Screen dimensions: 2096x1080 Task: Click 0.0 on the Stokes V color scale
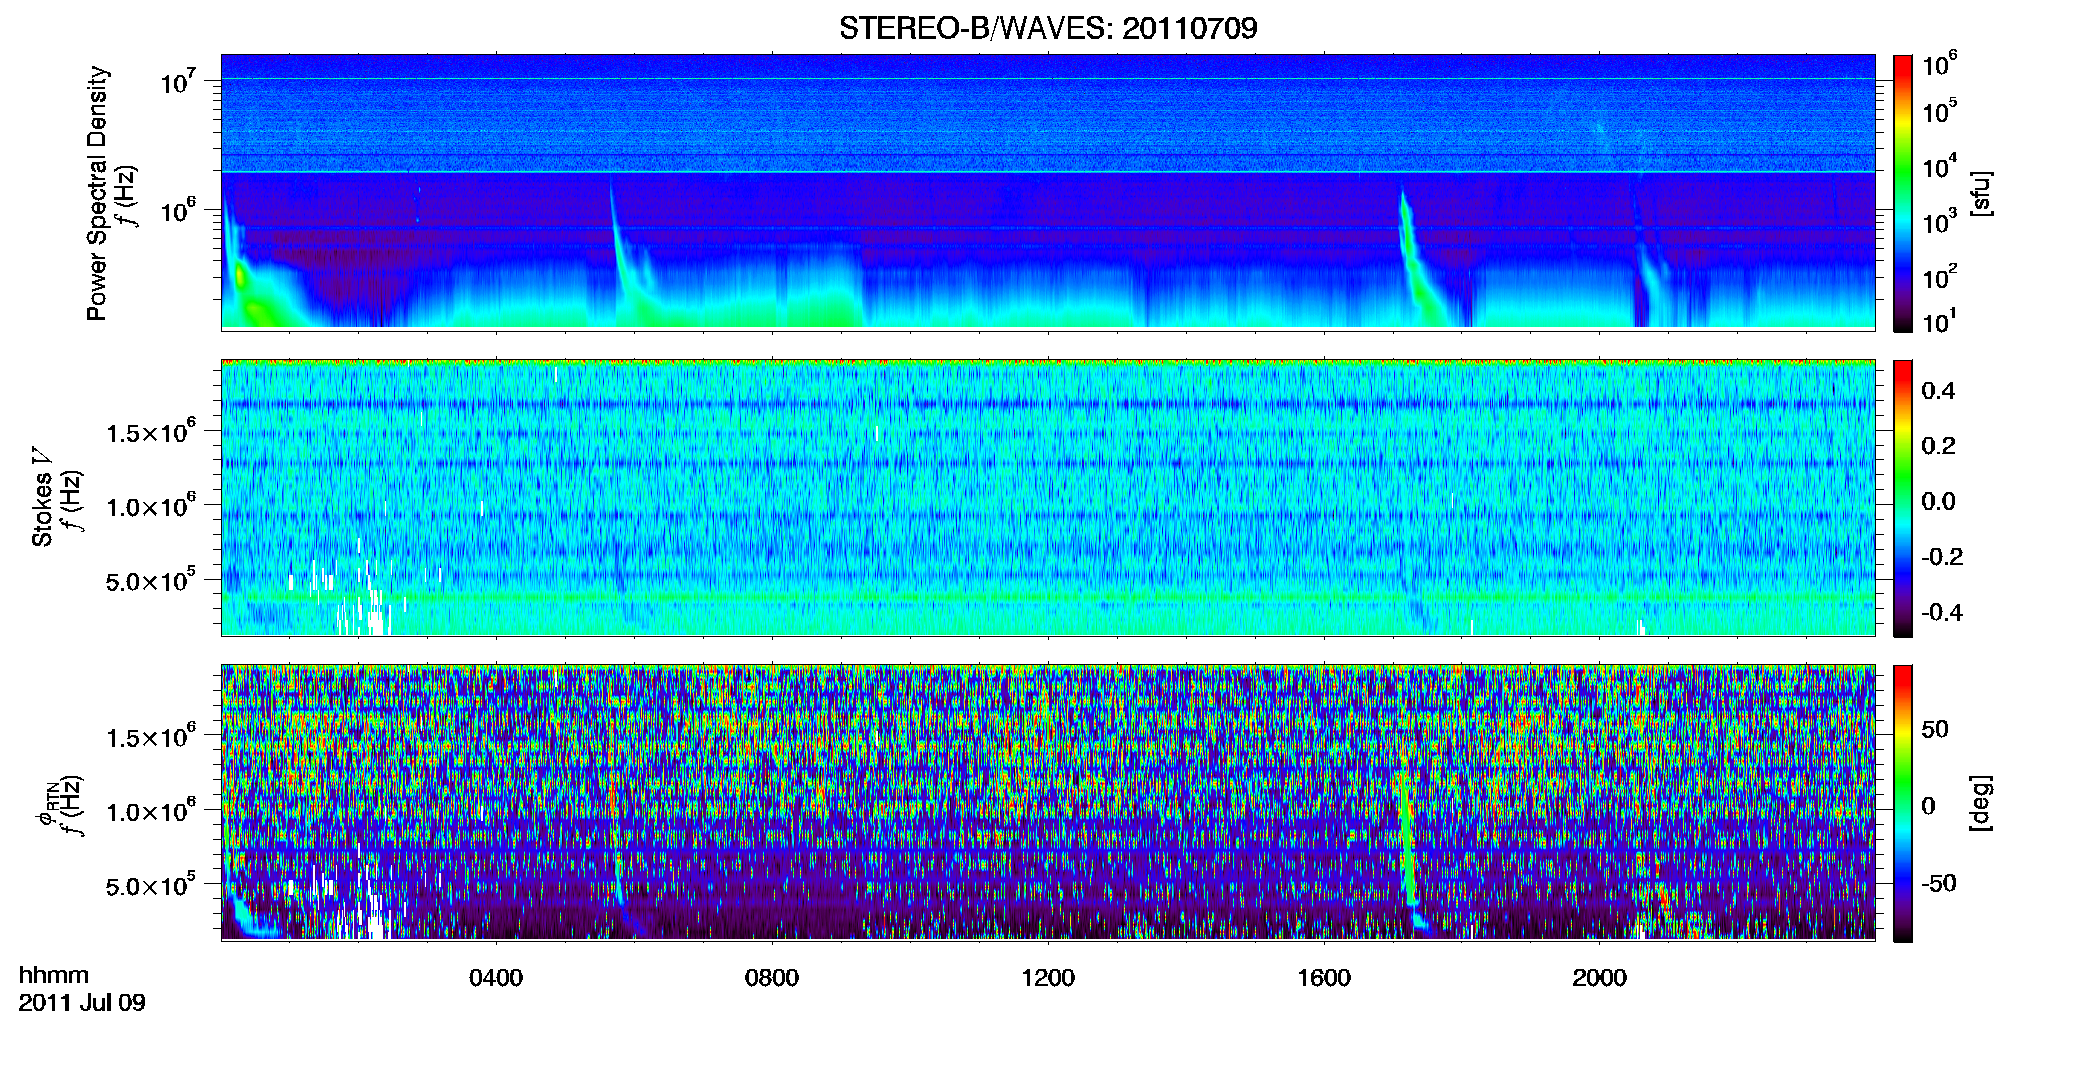click(1938, 501)
